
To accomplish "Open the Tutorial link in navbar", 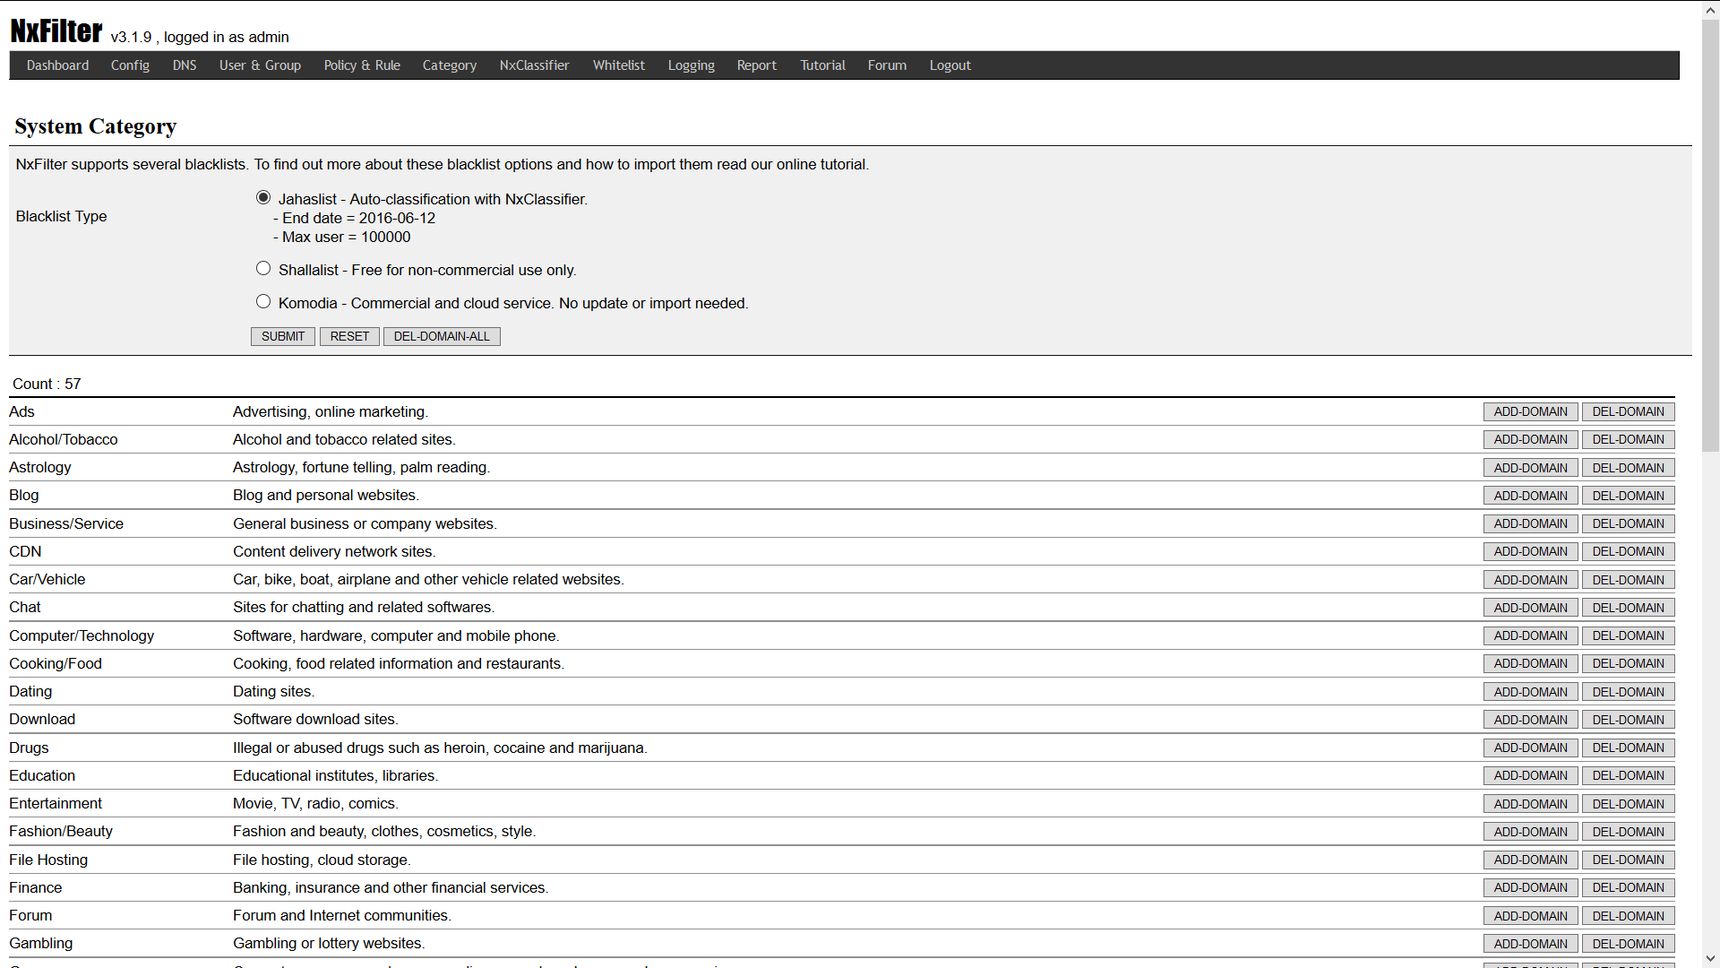I will click(822, 65).
